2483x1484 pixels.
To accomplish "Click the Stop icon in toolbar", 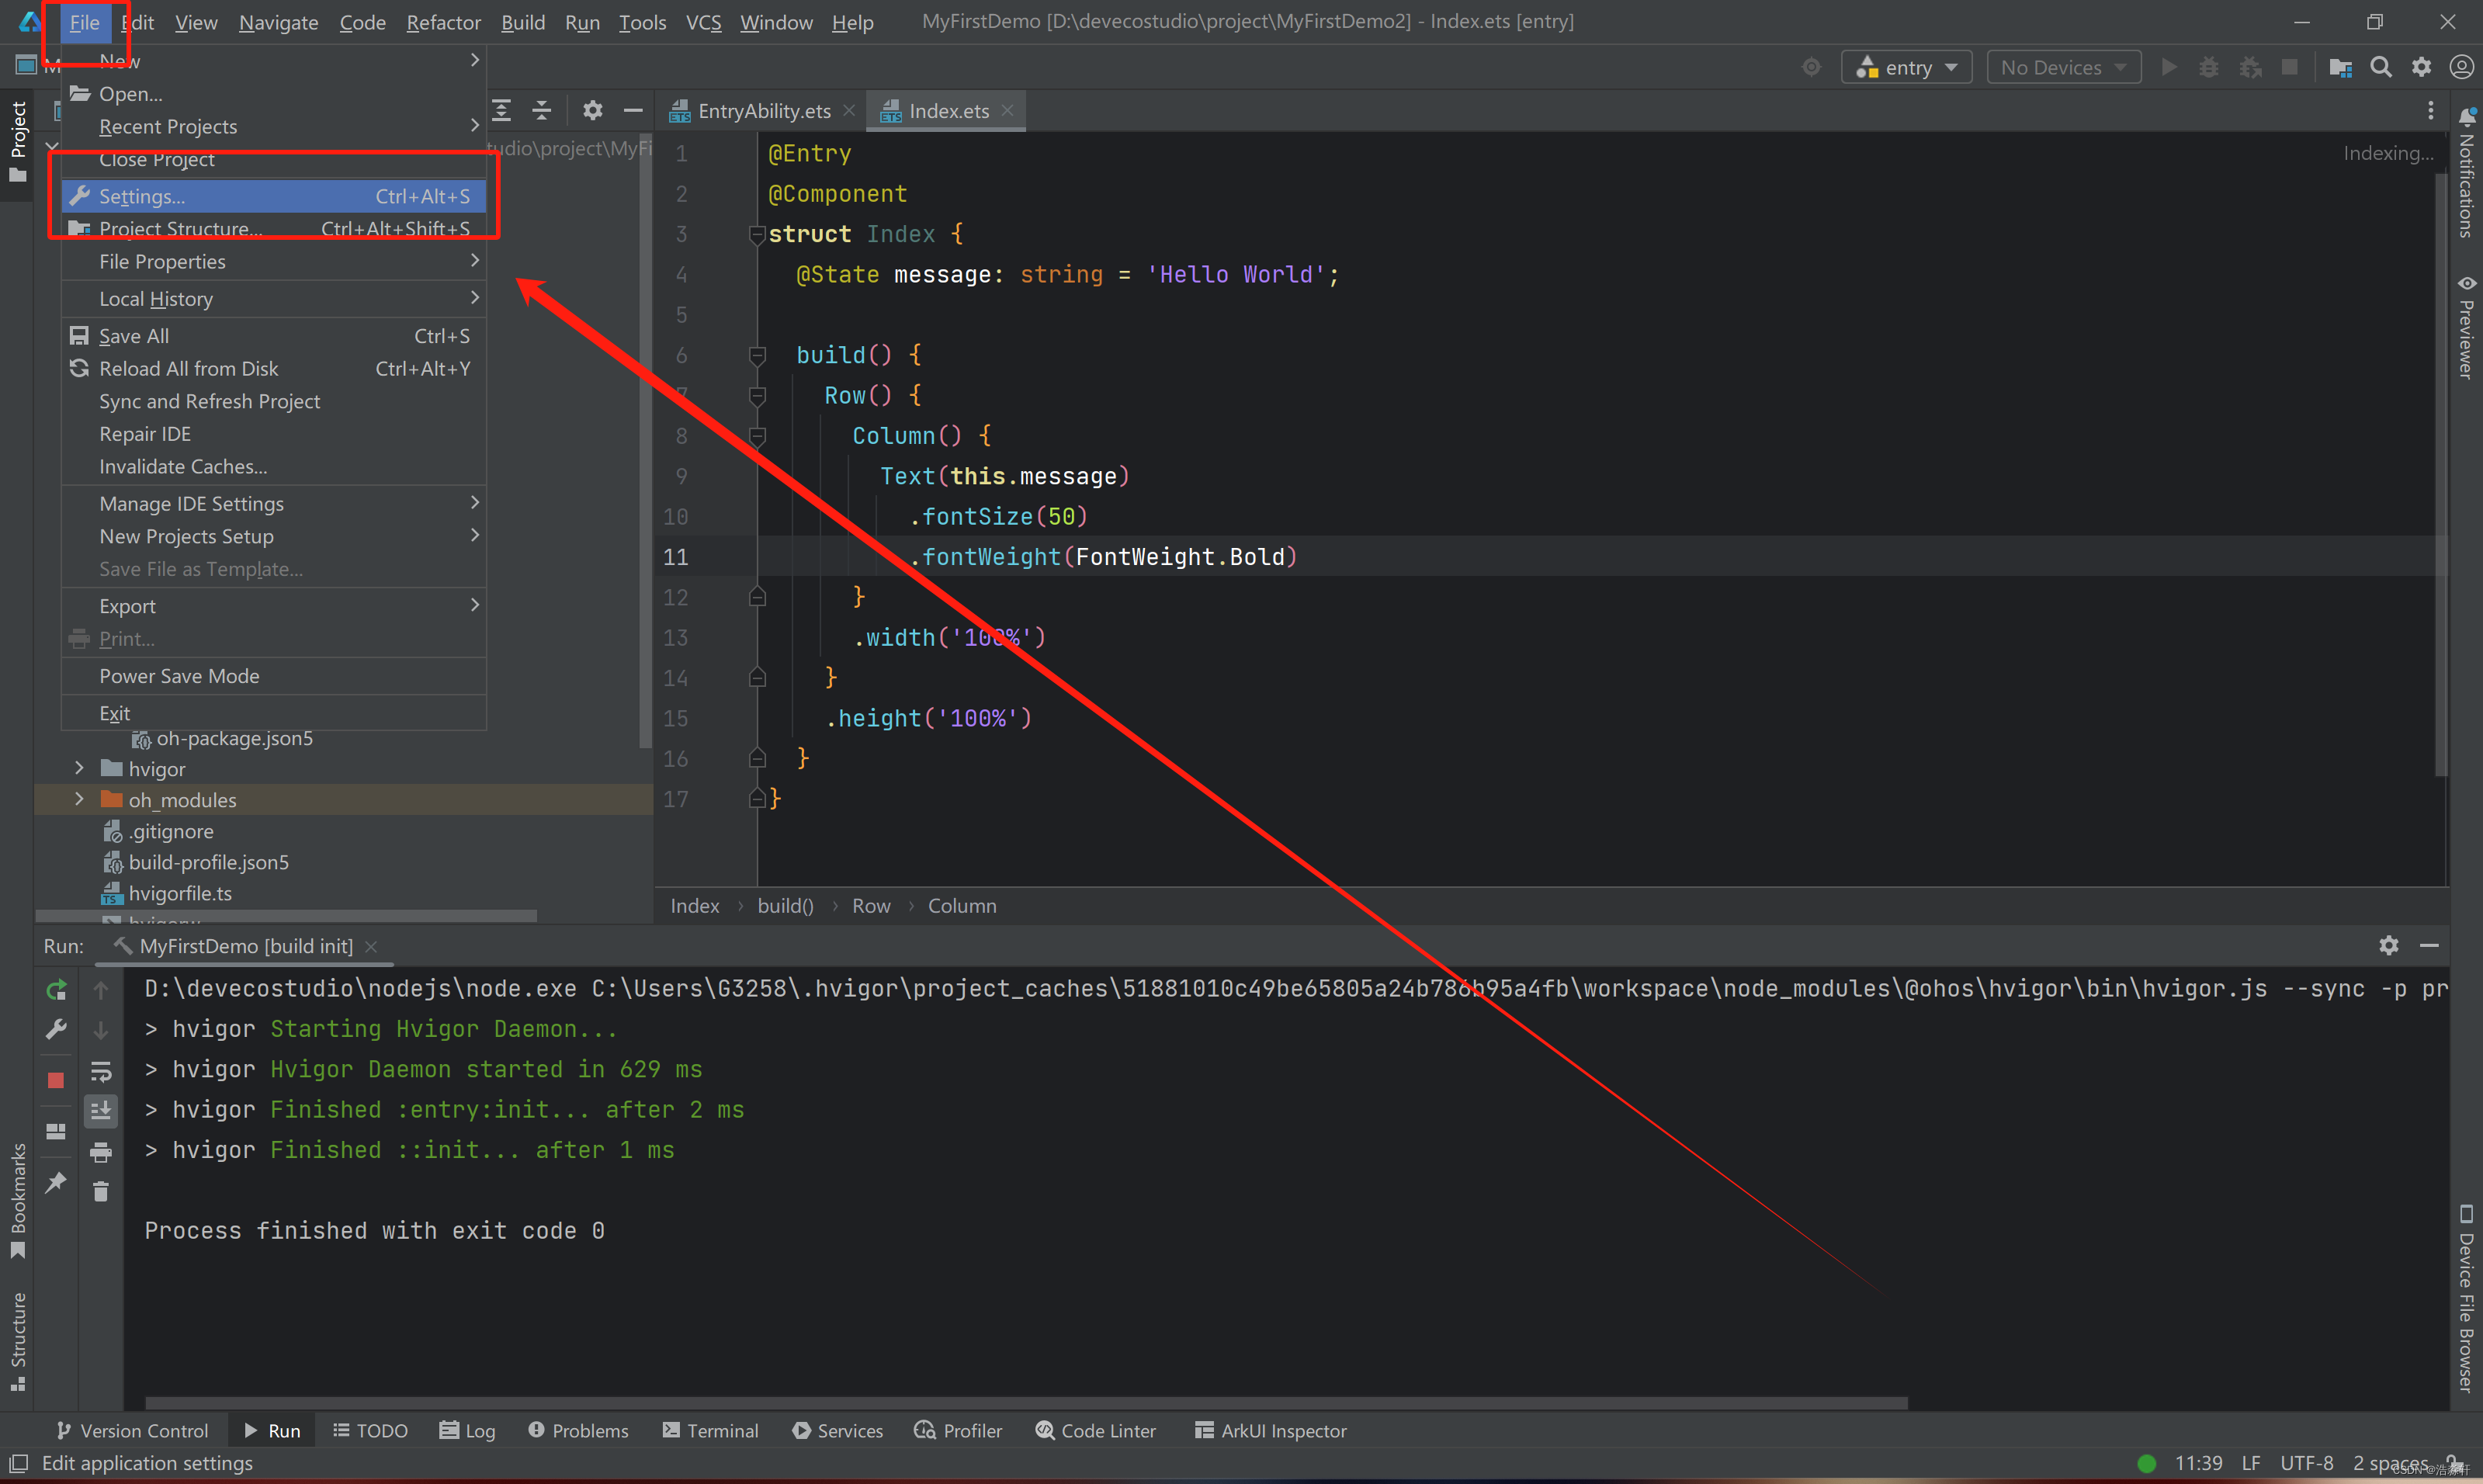I will pyautogui.click(x=2289, y=67).
